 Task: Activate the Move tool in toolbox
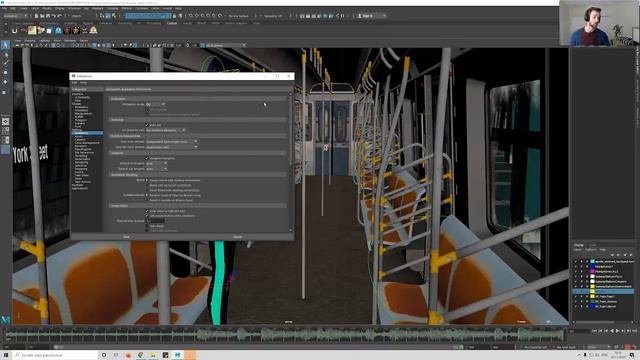click(5, 73)
